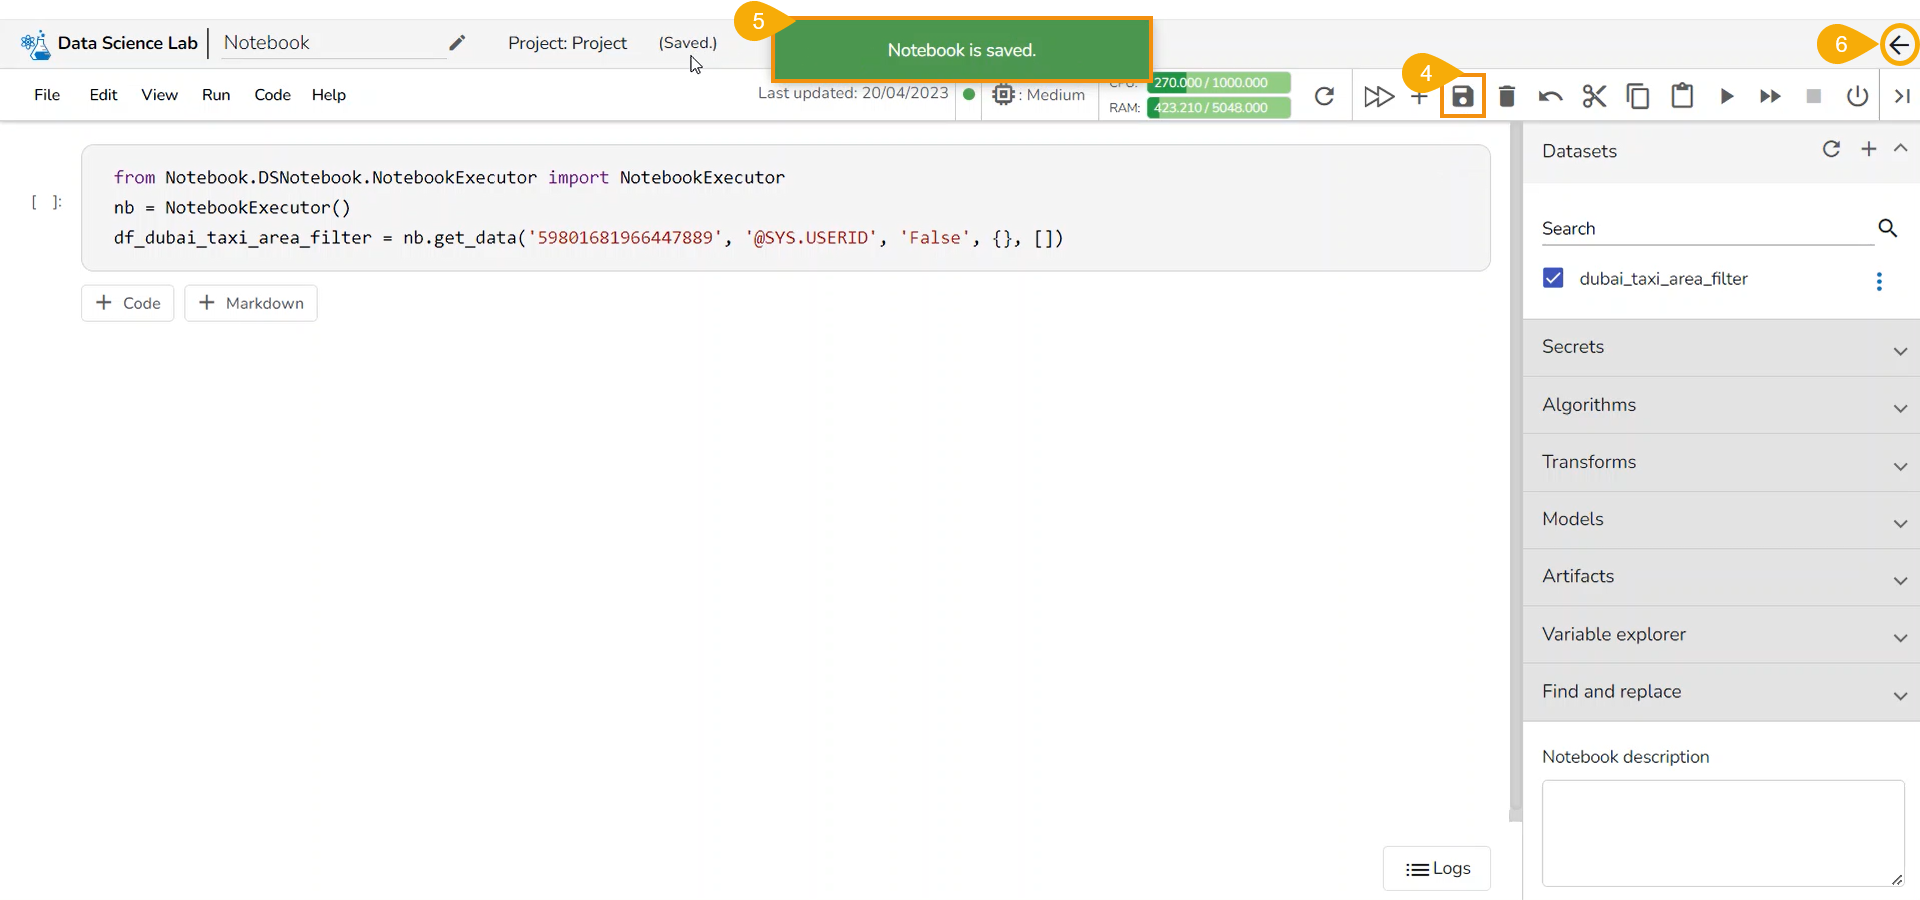Click the delete cell trash icon
The image size is (1920, 900).
pos(1507,96)
